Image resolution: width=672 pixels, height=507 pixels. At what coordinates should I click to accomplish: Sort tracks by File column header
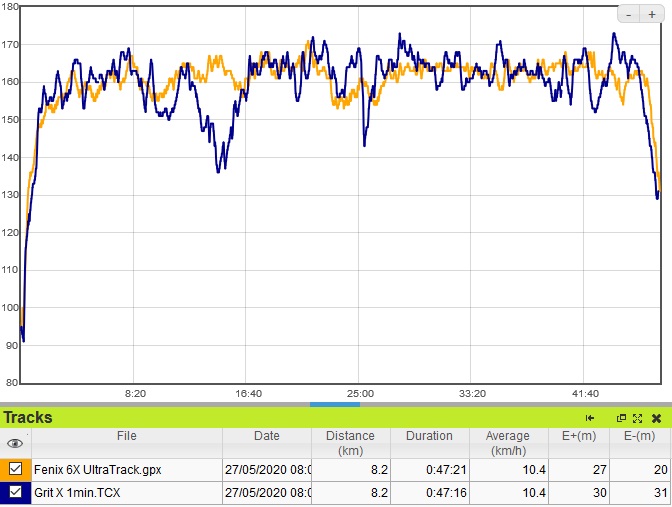(x=126, y=436)
